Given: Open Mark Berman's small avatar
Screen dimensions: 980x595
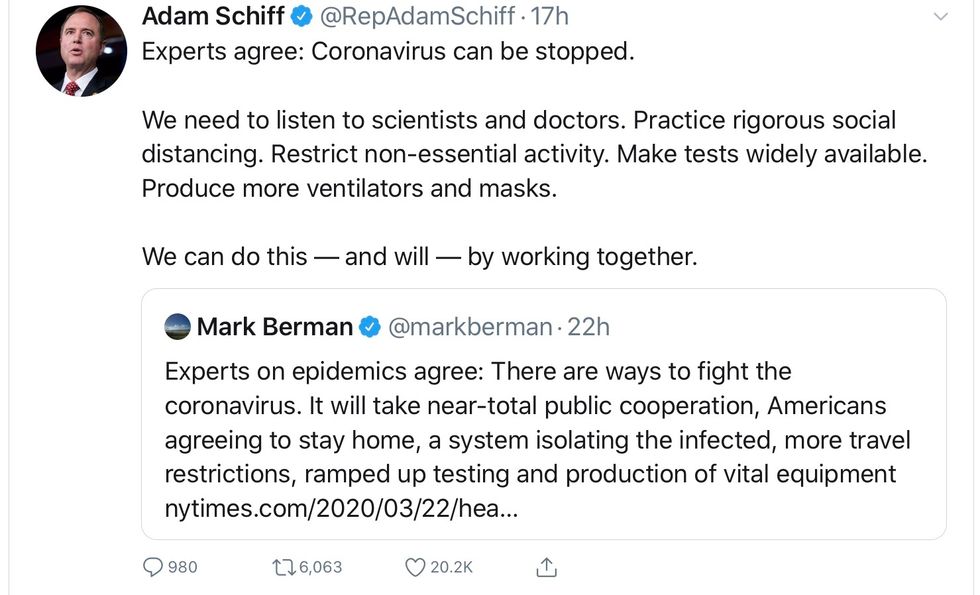Looking at the screenshot, I should 177,326.
